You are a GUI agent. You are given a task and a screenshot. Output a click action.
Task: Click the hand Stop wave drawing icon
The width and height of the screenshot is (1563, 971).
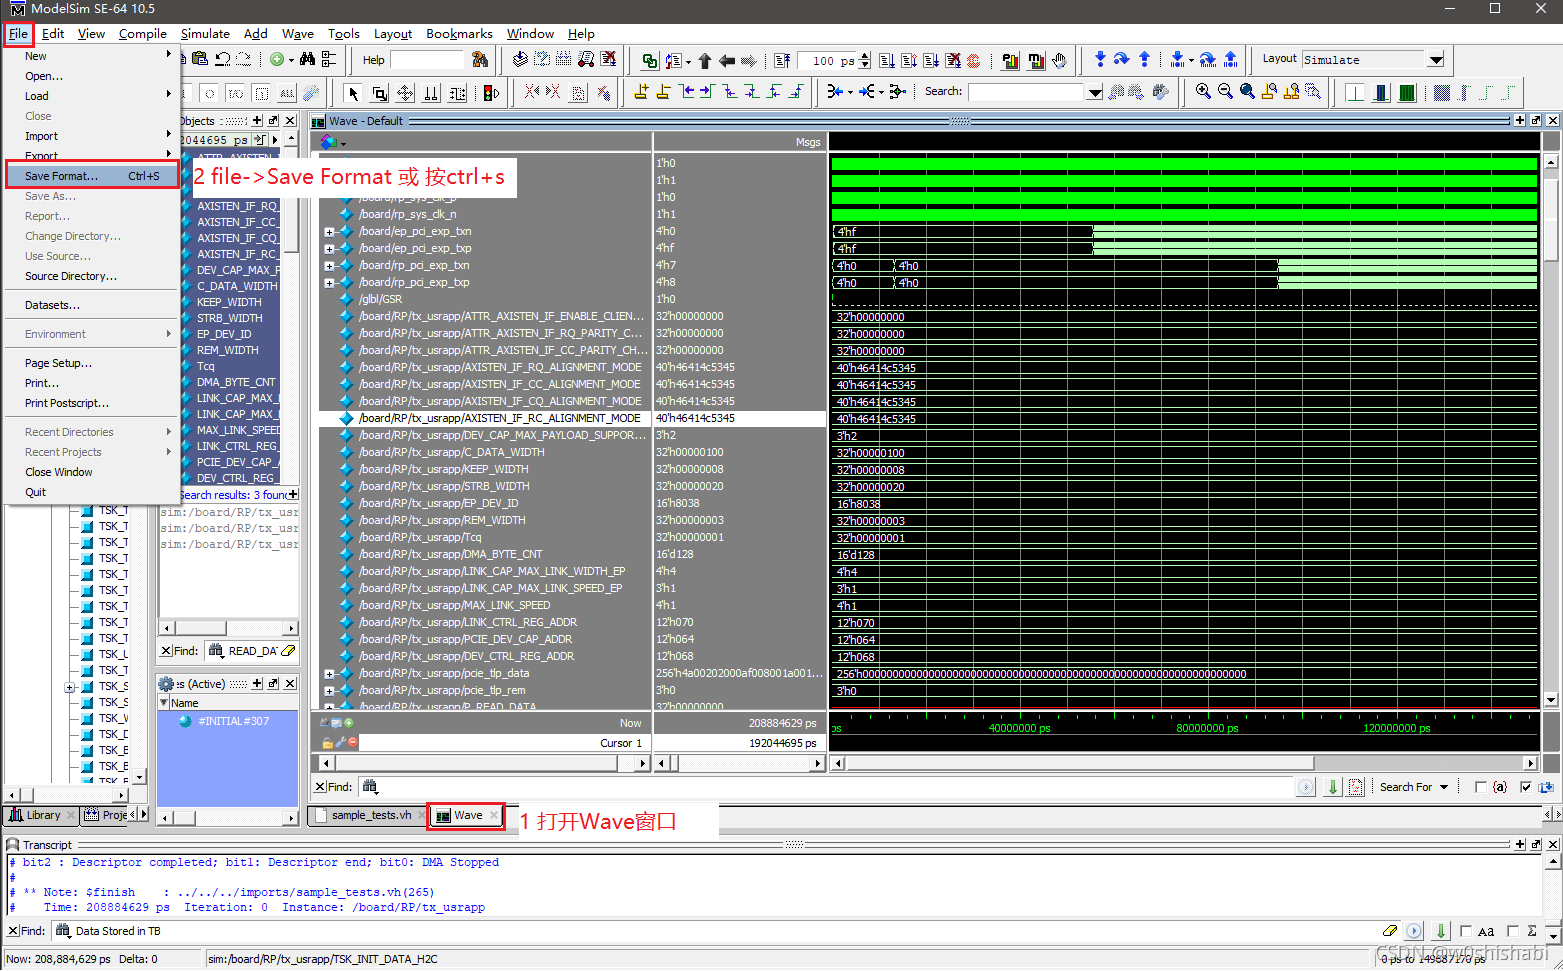tap(1059, 60)
